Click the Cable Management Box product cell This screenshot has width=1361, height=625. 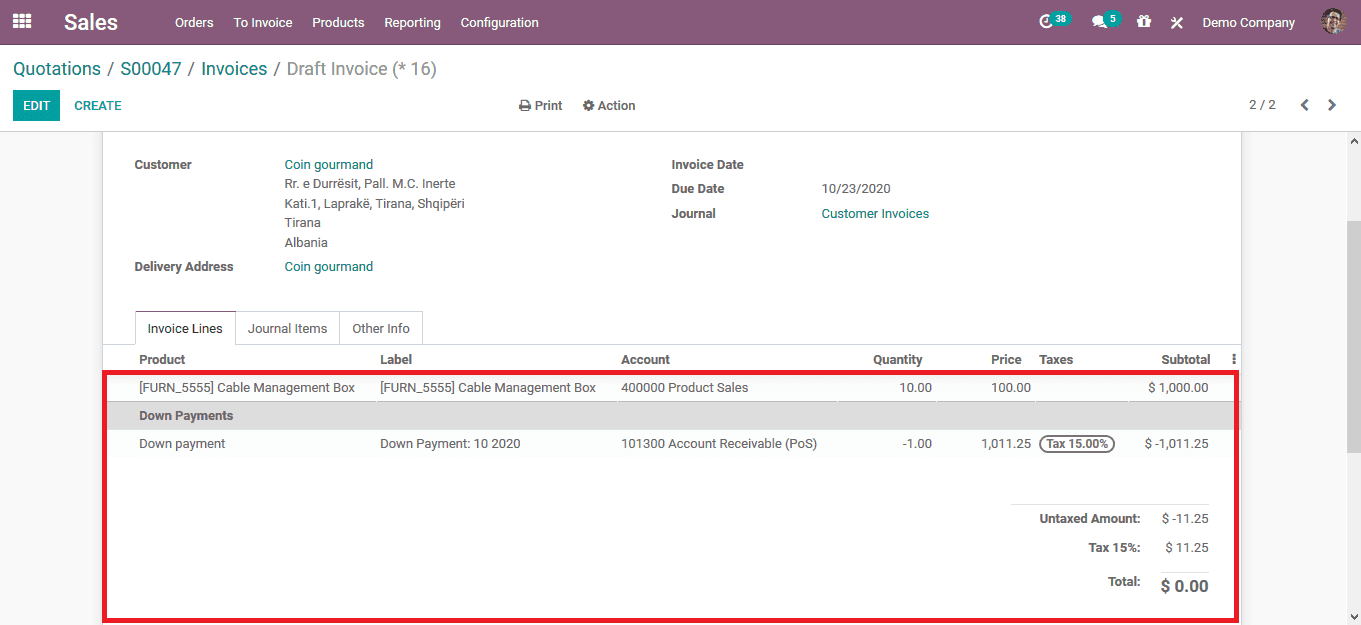coord(247,387)
